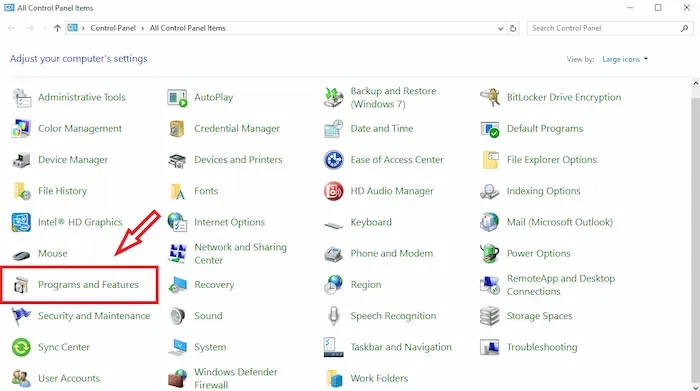700x391 pixels.
Task: Open the Programs and Features link text
Action: 88,285
